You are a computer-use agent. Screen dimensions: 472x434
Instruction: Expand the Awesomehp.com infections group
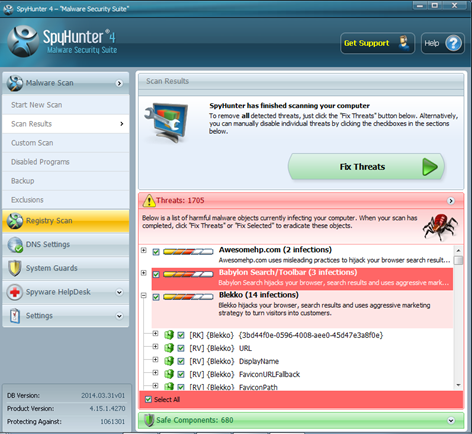coord(144,250)
